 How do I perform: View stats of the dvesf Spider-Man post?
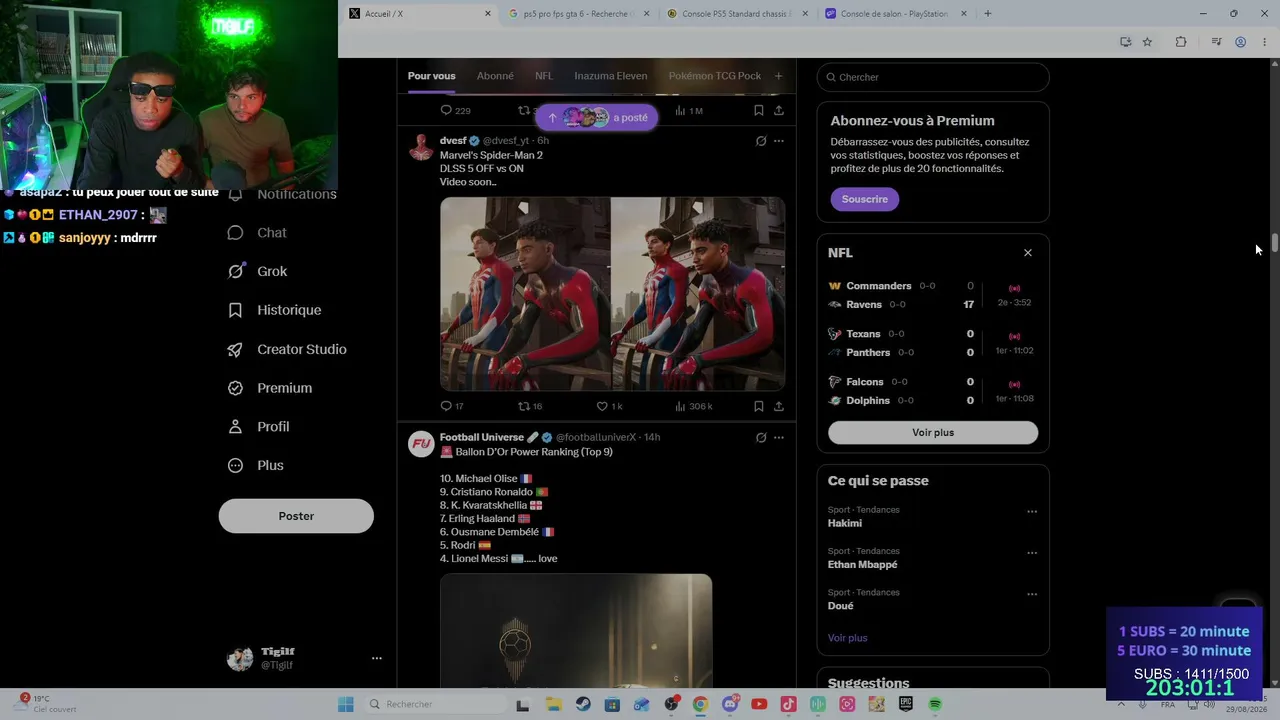click(x=694, y=406)
